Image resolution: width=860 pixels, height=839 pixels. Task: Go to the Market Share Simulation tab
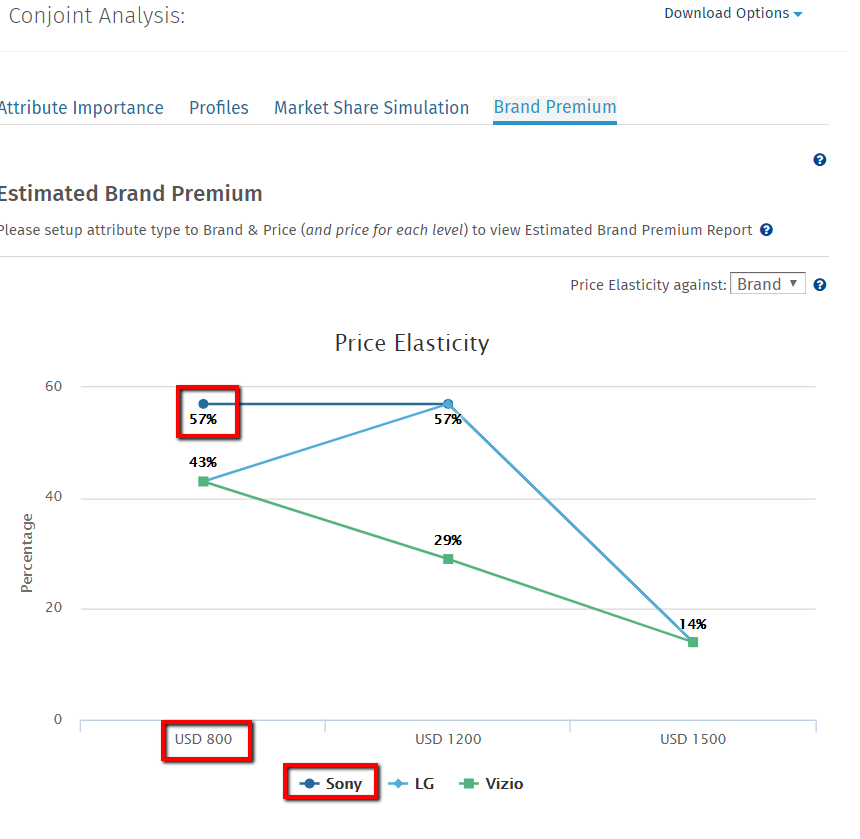point(371,108)
